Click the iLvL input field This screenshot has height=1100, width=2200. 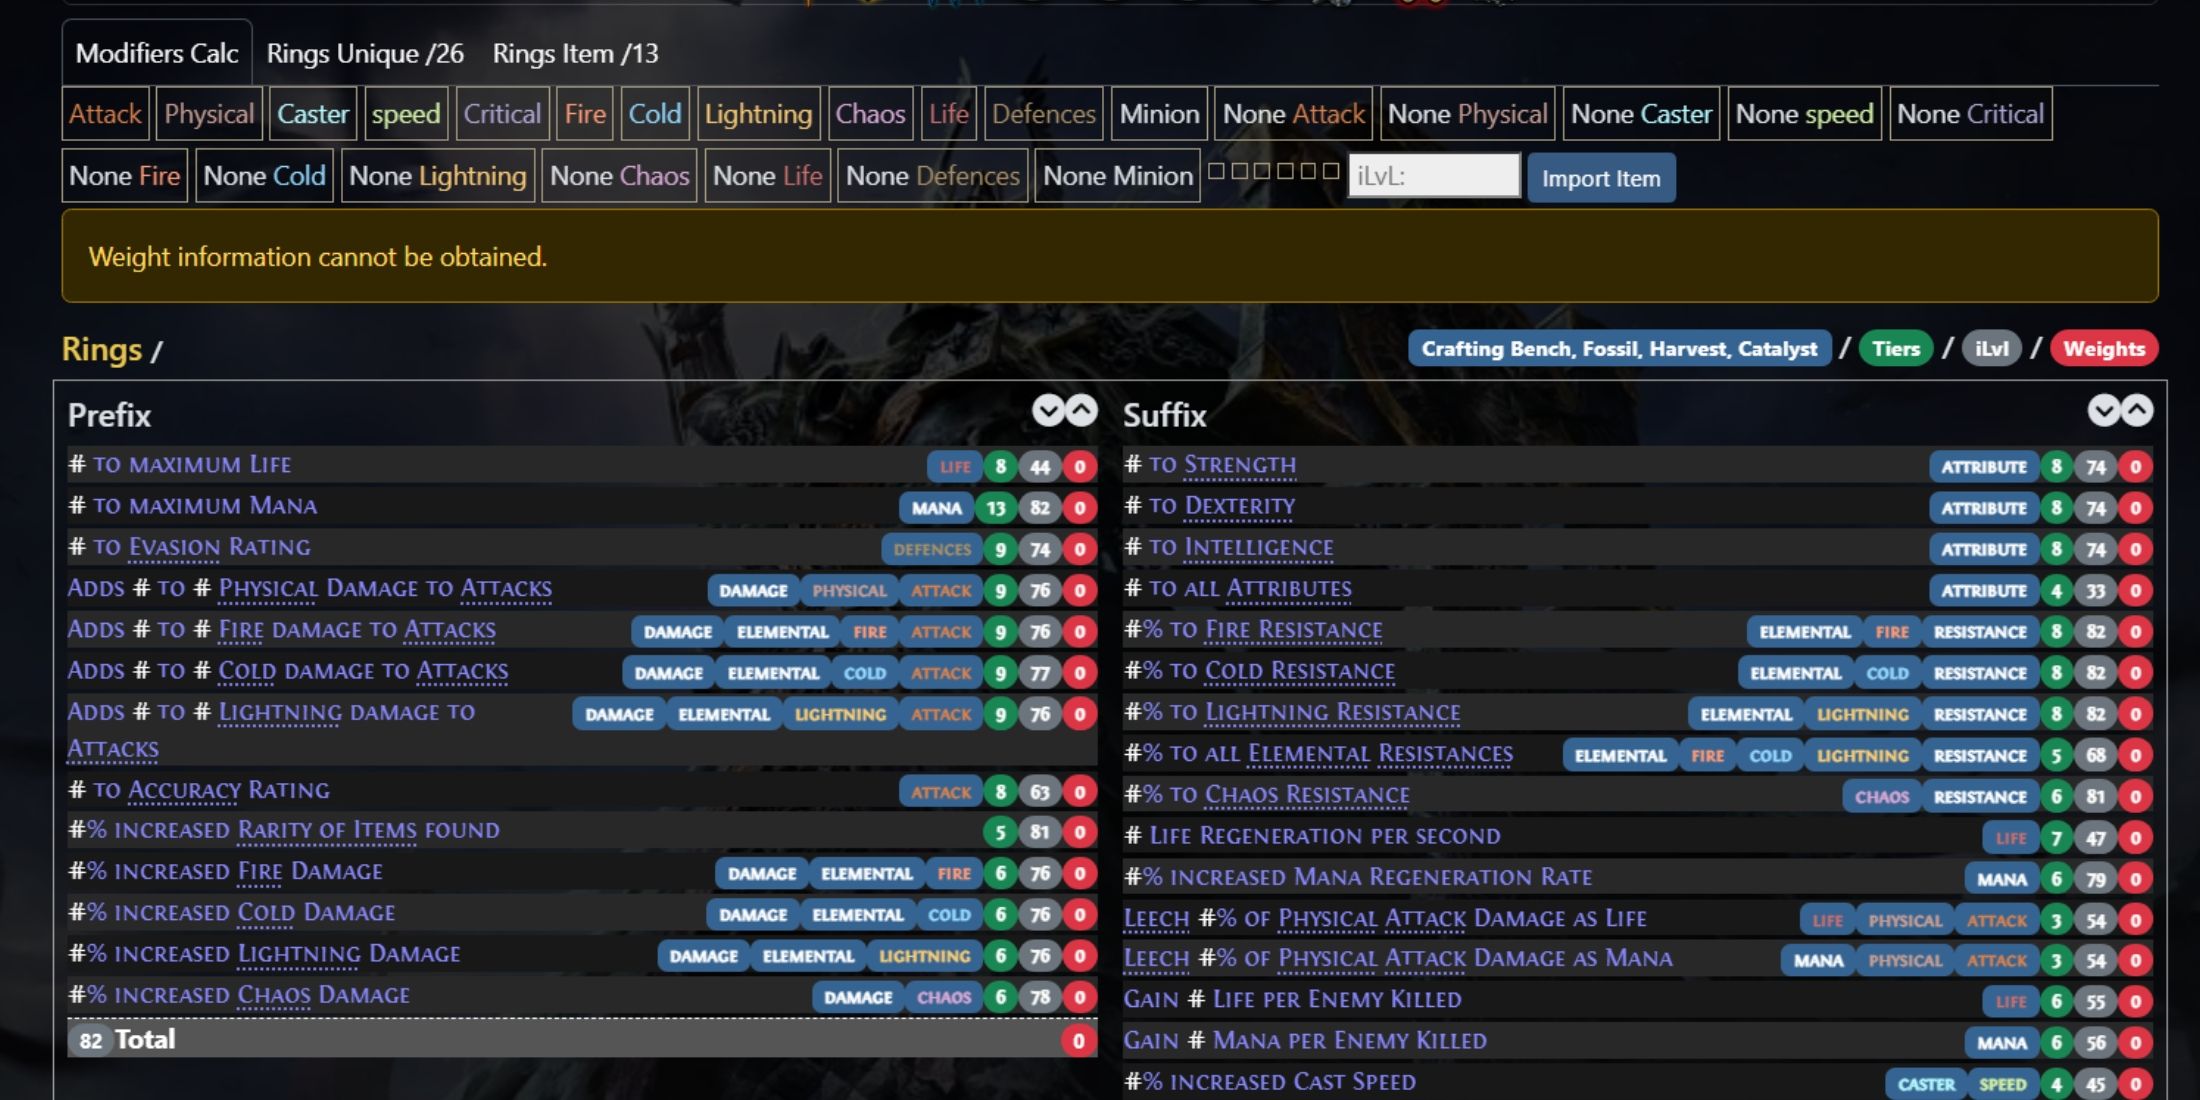[x=1431, y=178]
